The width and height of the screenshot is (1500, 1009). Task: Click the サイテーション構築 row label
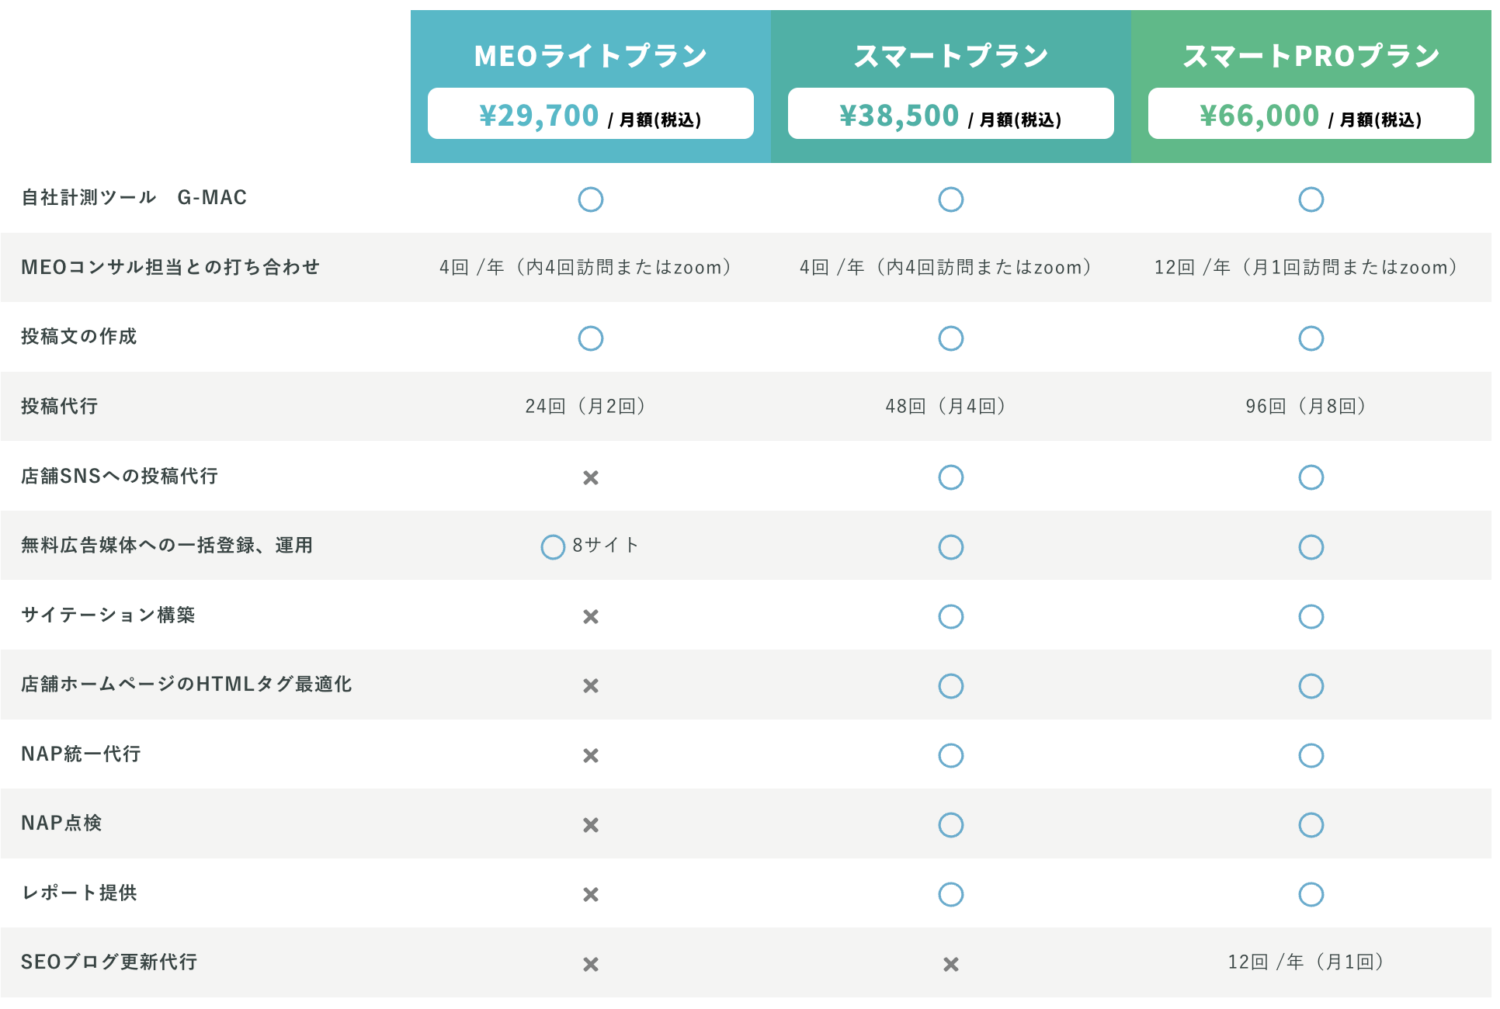tap(108, 615)
